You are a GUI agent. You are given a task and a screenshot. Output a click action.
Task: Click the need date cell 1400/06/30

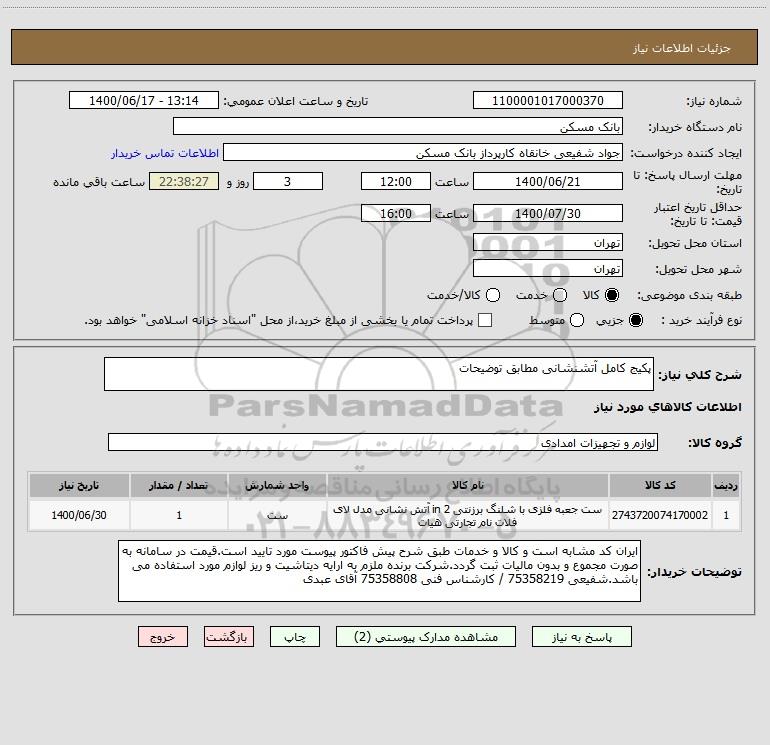click(79, 515)
